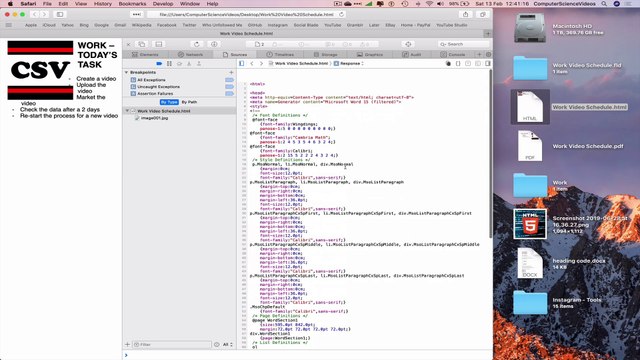Open the Develop menu
The height and width of the screenshot is (360, 640).
(163, 4)
